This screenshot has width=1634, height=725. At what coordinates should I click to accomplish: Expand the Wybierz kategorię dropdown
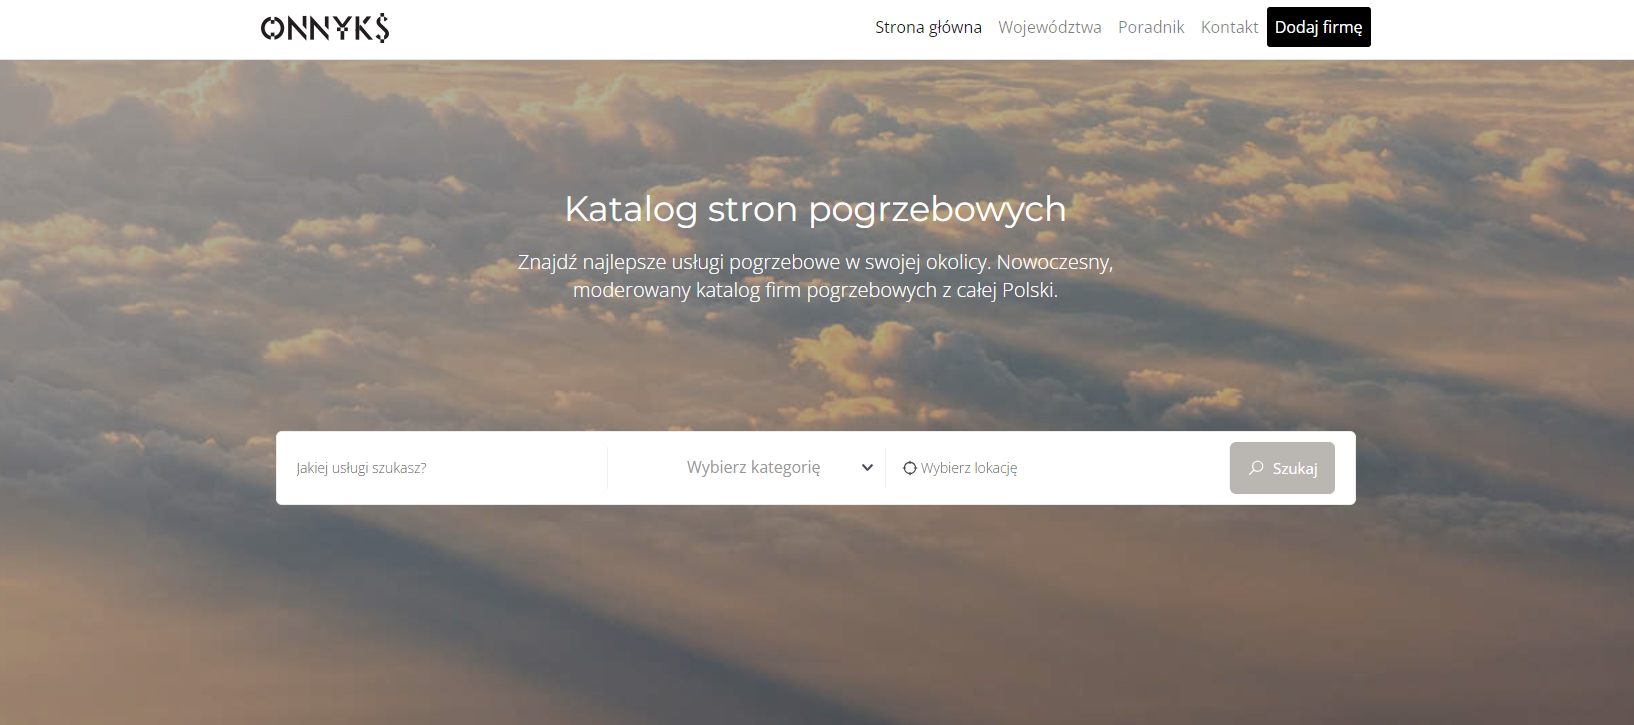tap(746, 467)
